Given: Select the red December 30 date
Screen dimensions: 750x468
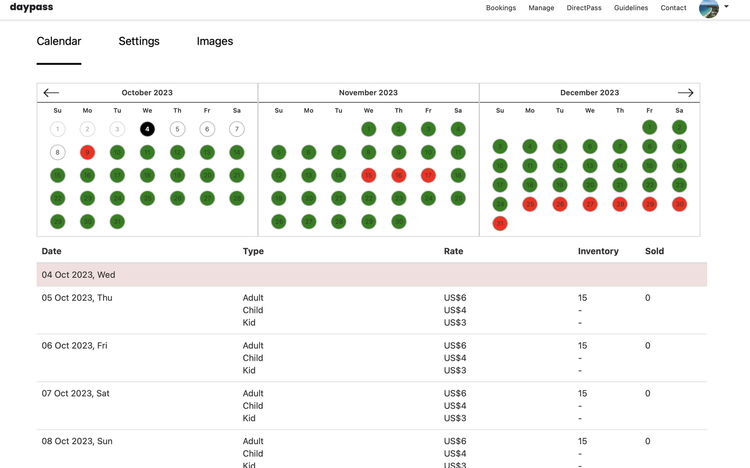Looking at the screenshot, I should 679,204.
